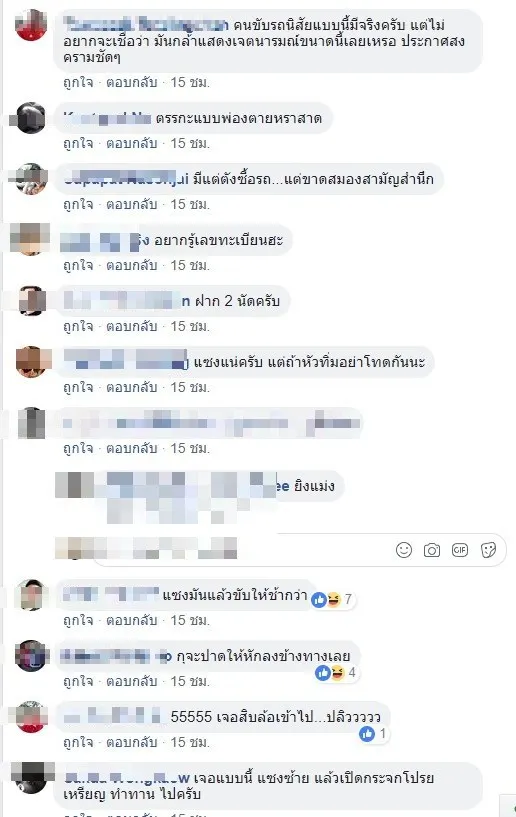Open the avatar beside the ประกาศสงคราม comment
The width and height of the screenshot is (516, 817).
point(31,24)
